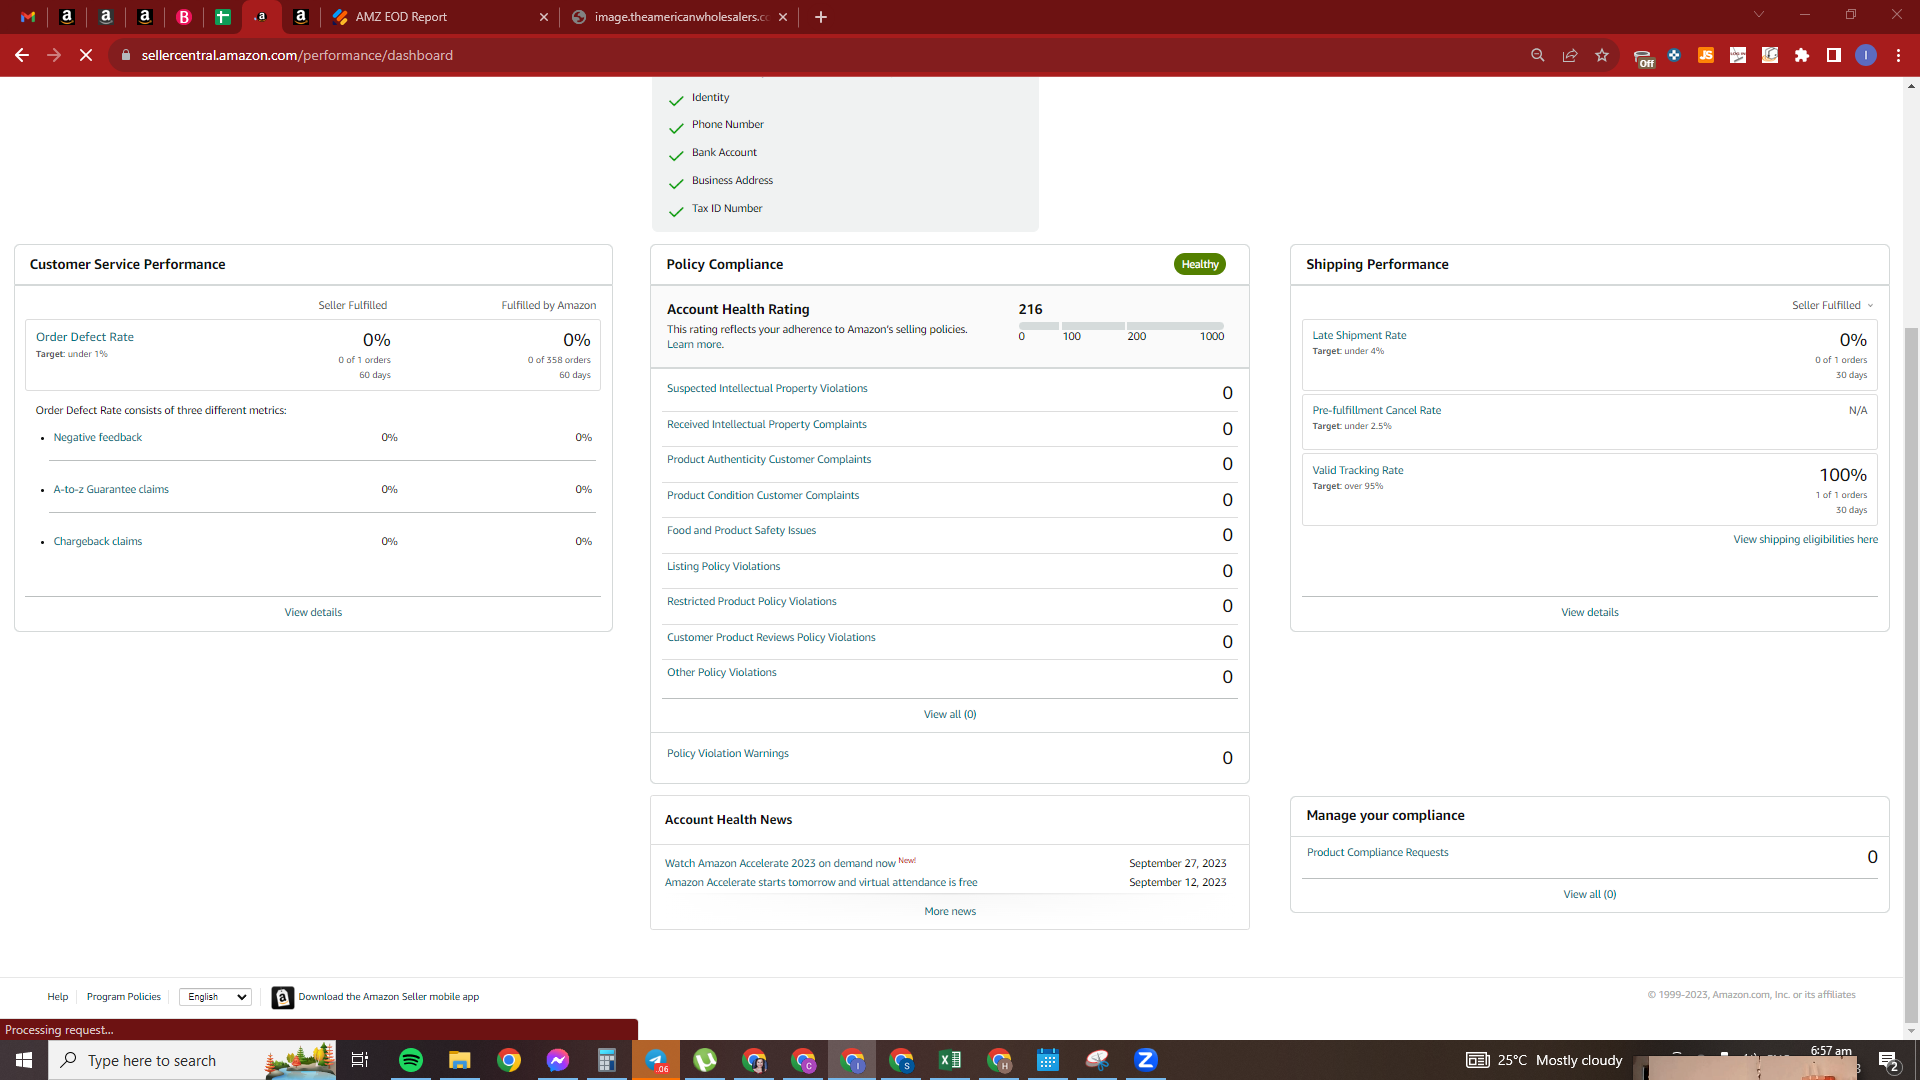This screenshot has height=1080, width=1920.
Task: Stop loading the page
Action: pyautogui.click(x=86, y=55)
